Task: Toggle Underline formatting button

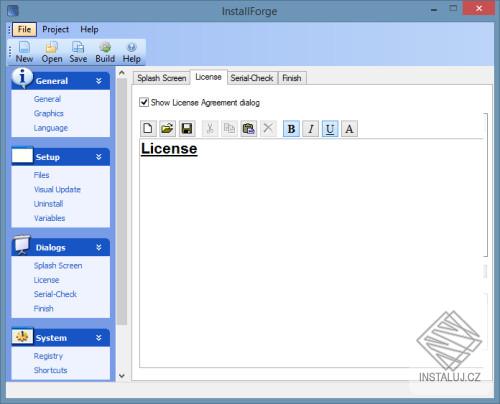Action: coord(330,129)
